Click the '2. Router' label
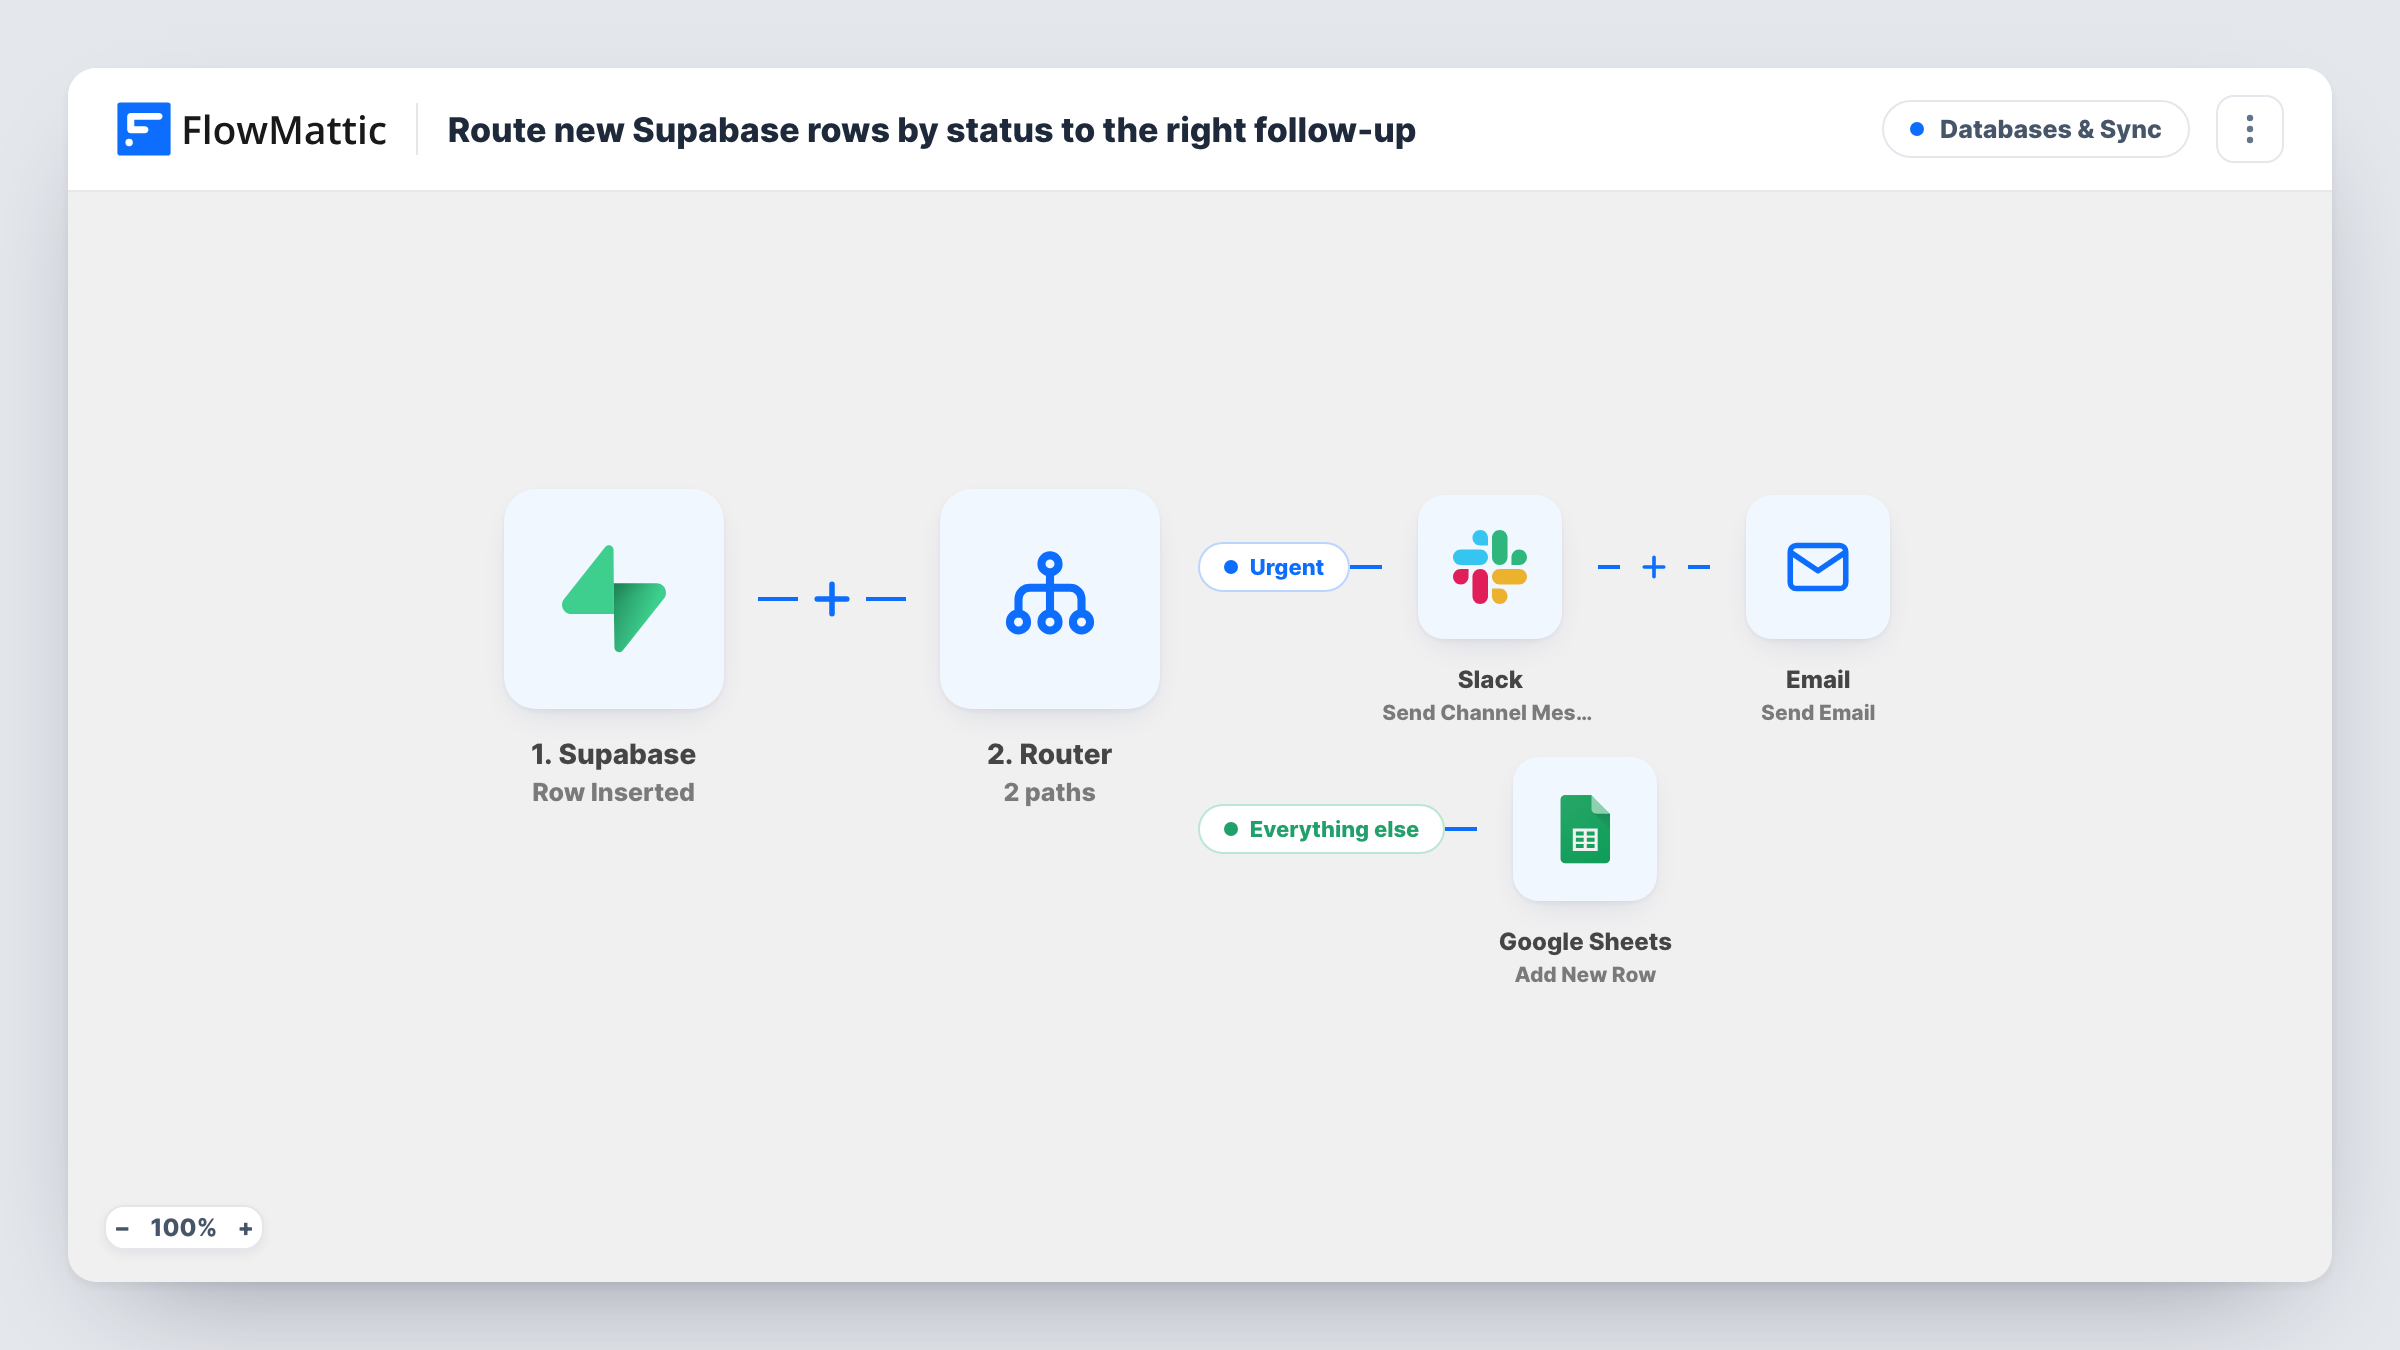Image resolution: width=2400 pixels, height=1350 pixels. [x=1049, y=754]
